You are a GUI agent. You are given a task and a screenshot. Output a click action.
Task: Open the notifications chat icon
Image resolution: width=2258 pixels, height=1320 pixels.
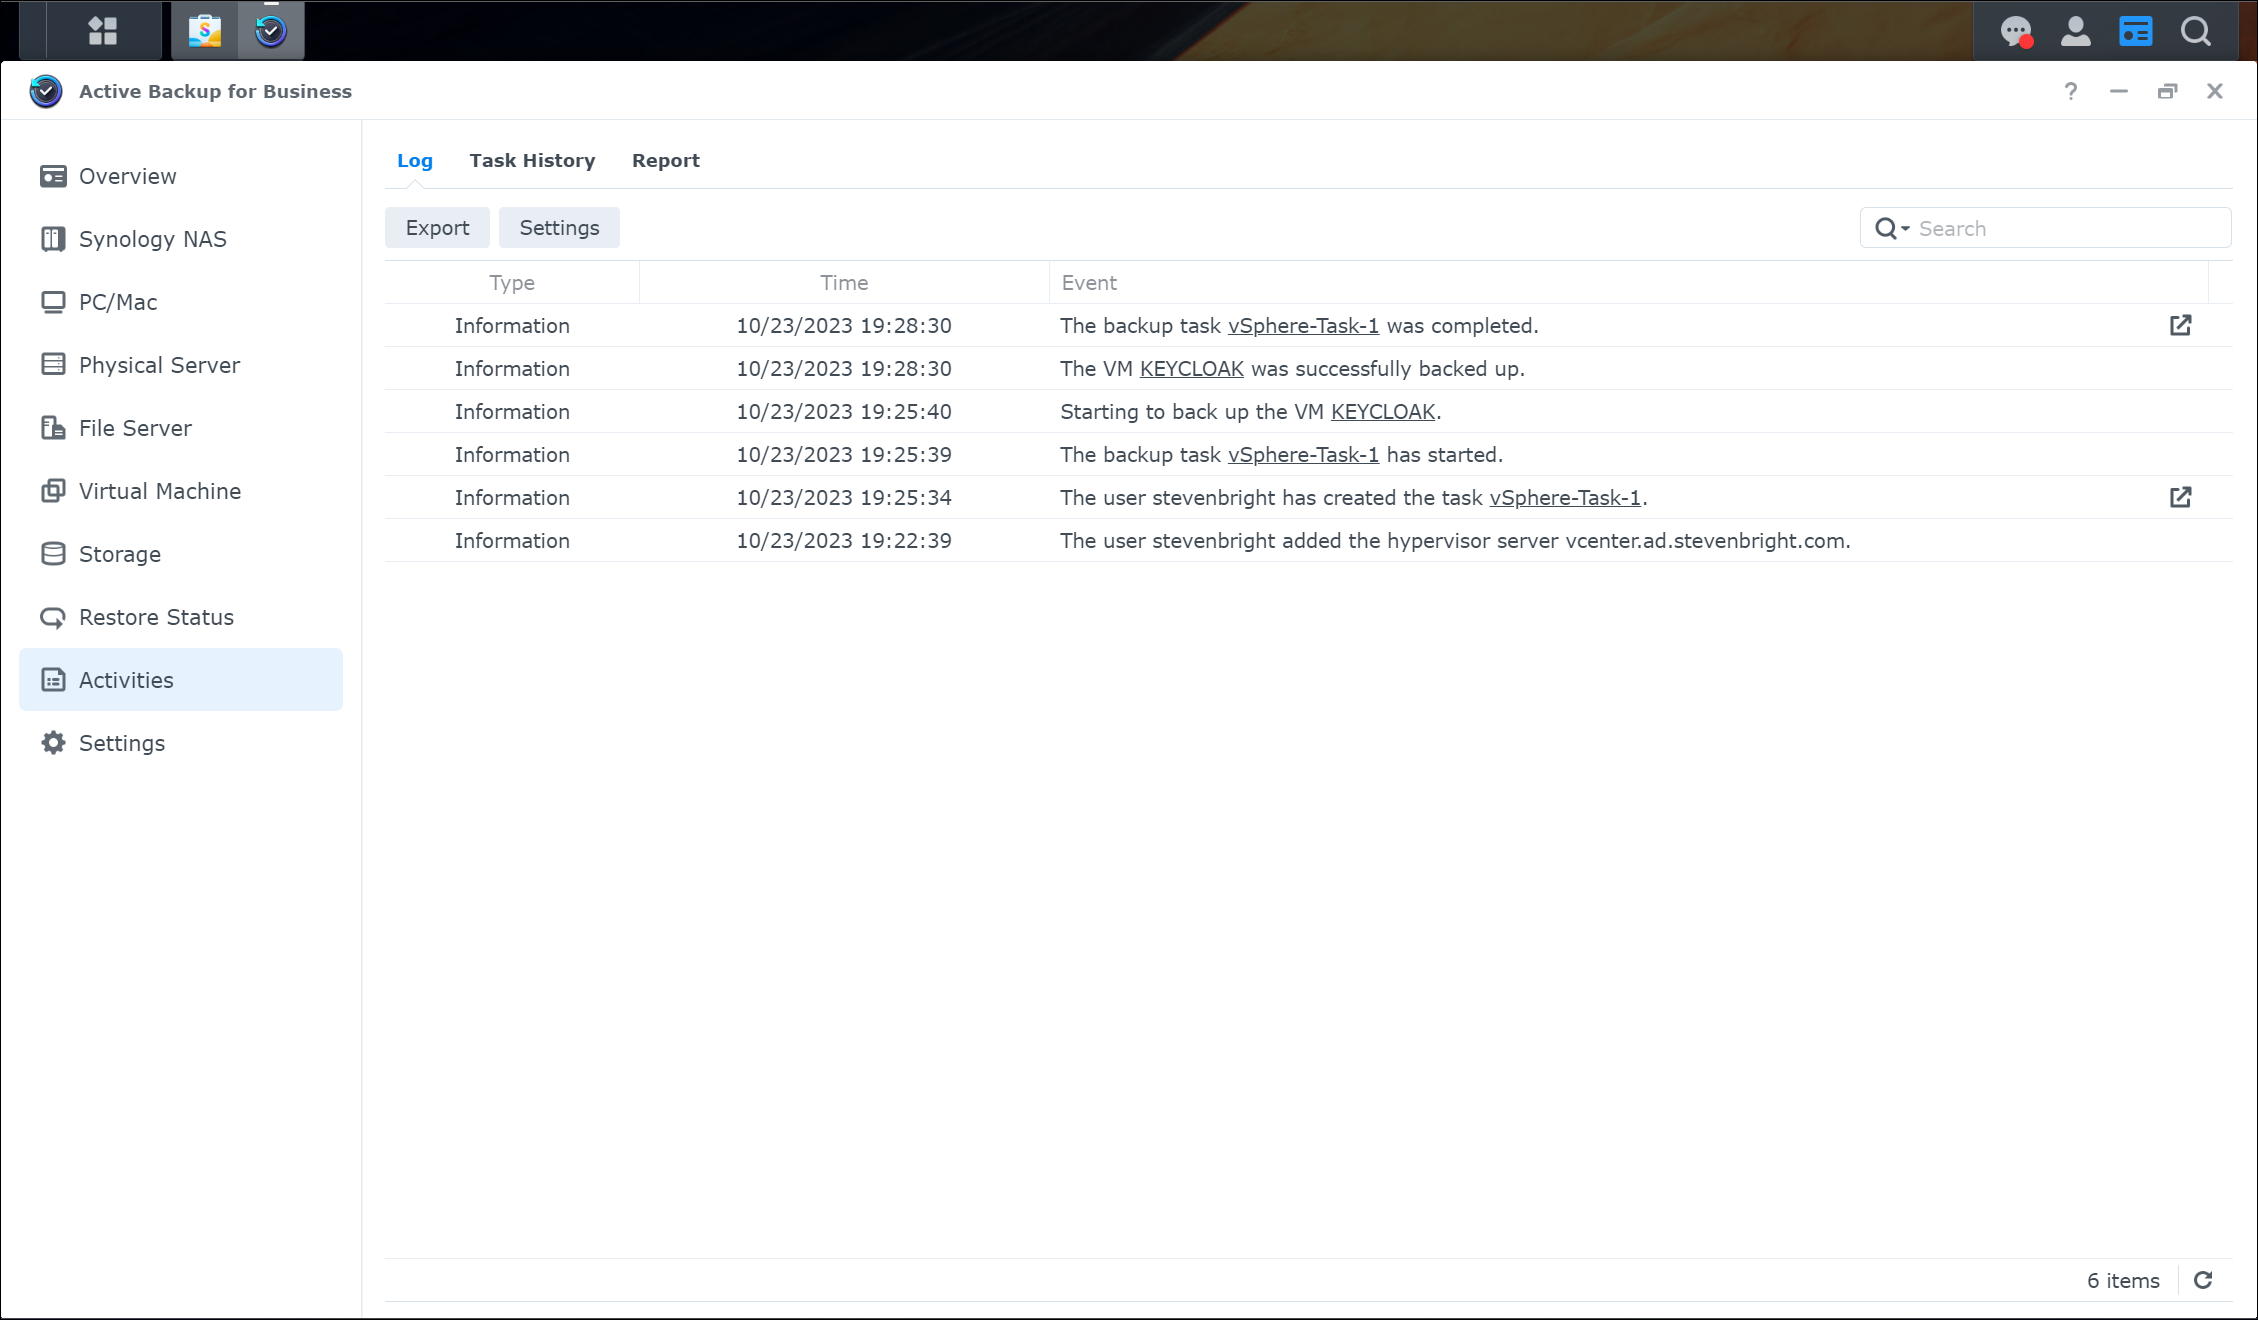click(x=2016, y=31)
